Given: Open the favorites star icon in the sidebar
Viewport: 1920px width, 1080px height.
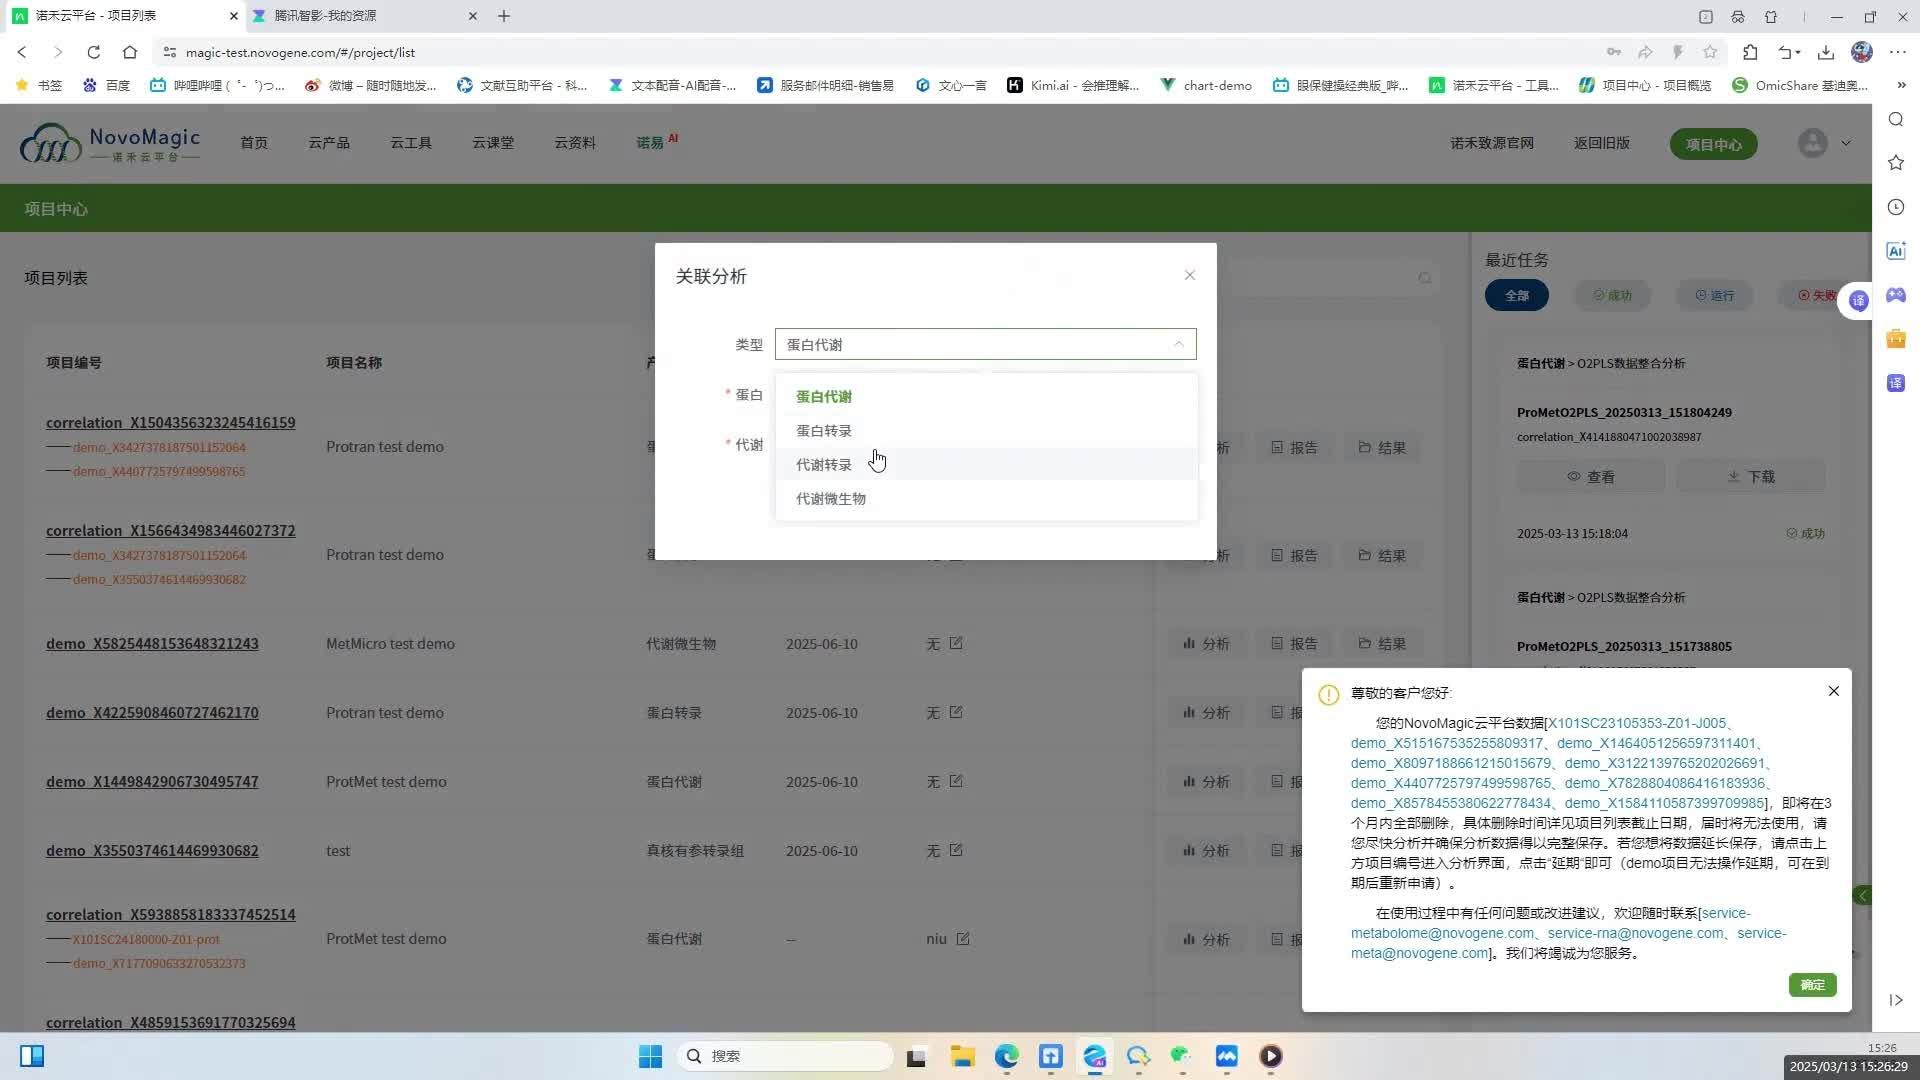Looking at the screenshot, I should (1896, 161).
